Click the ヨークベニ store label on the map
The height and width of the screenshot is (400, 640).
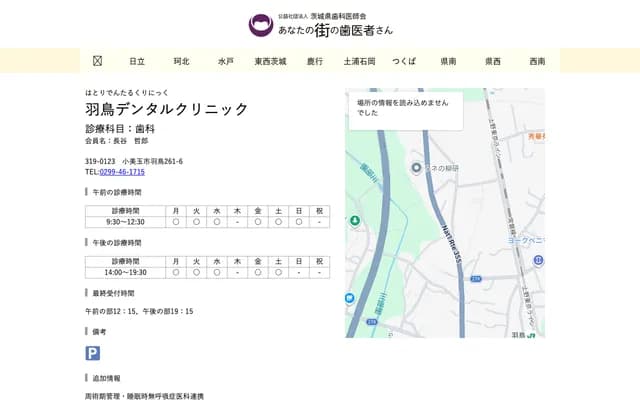pos(525,240)
